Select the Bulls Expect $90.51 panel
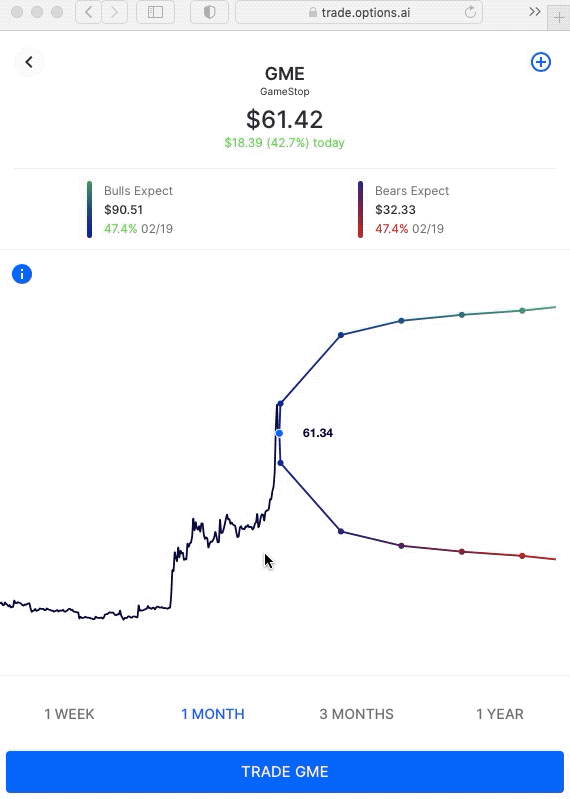This screenshot has height=799, width=570. 130,209
